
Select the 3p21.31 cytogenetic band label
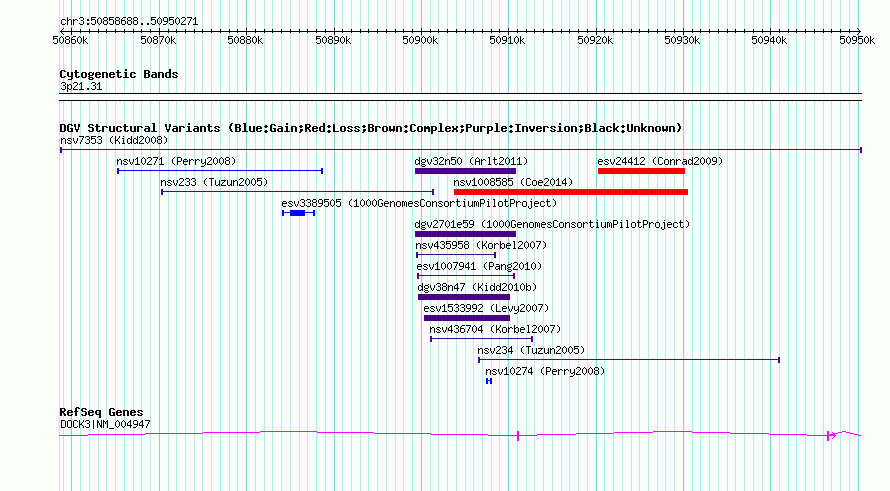(81, 86)
